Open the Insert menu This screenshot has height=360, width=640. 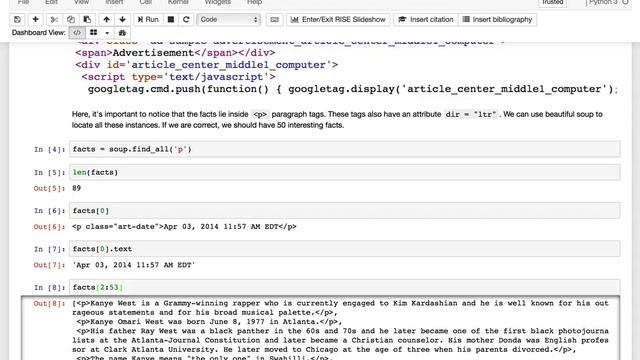[x=114, y=2]
